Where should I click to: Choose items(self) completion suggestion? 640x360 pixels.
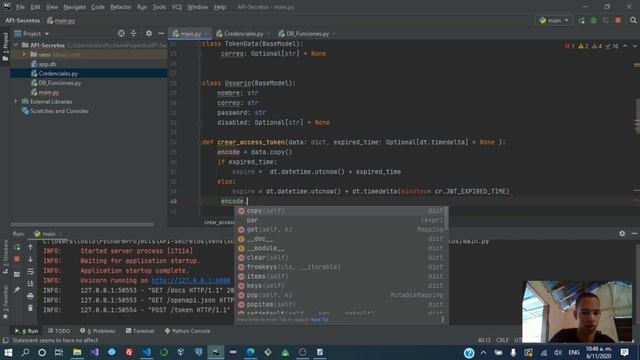pyautogui.click(x=340, y=276)
